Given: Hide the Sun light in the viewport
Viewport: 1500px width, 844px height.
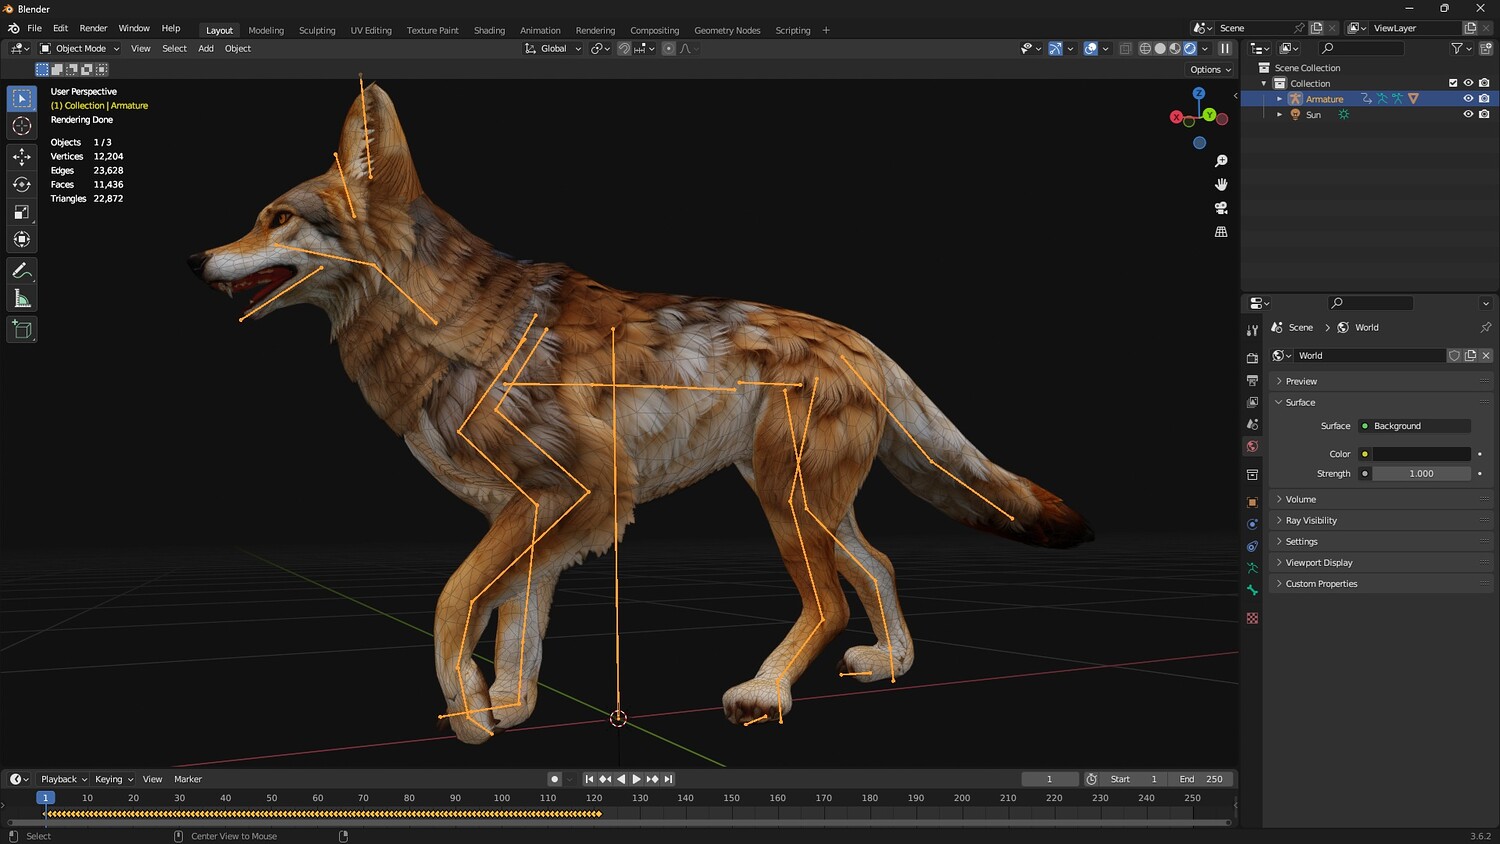Looking at the screenshot, I should pos(1468,115).
